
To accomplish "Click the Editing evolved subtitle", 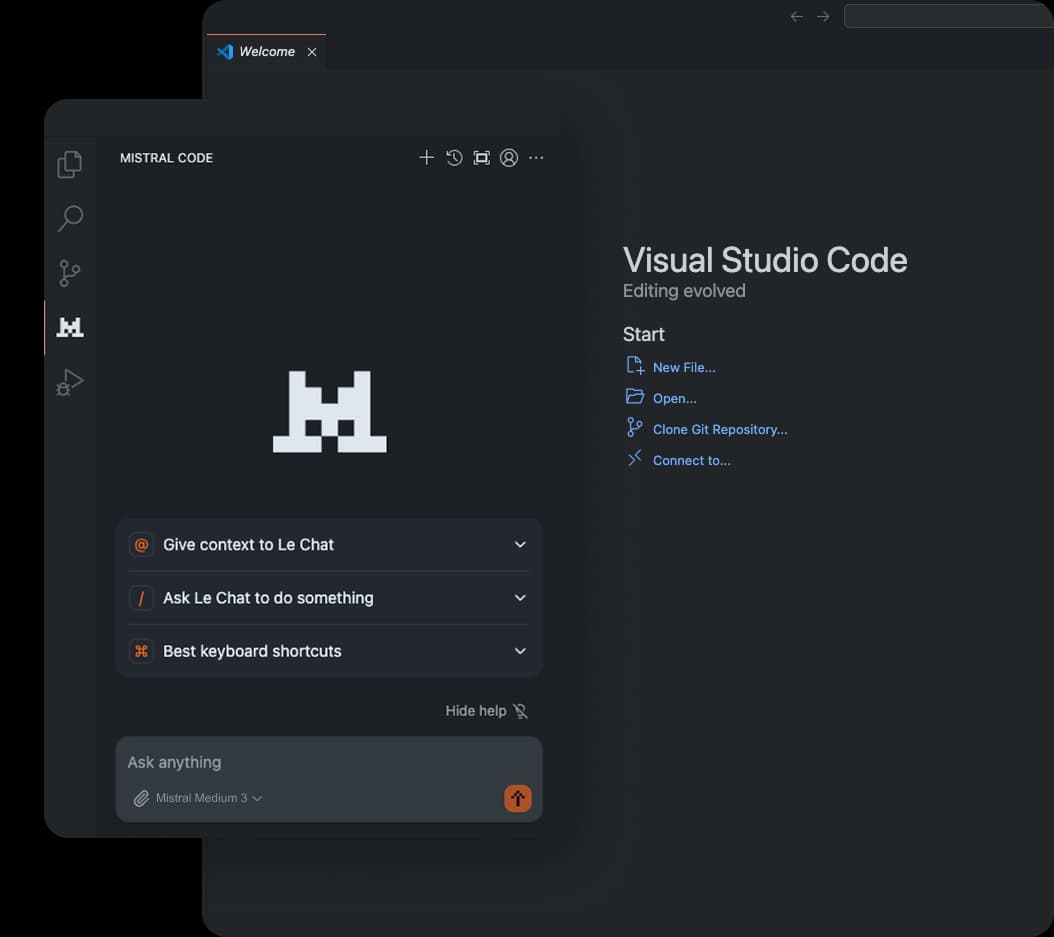I will click(x=684, y=291).
